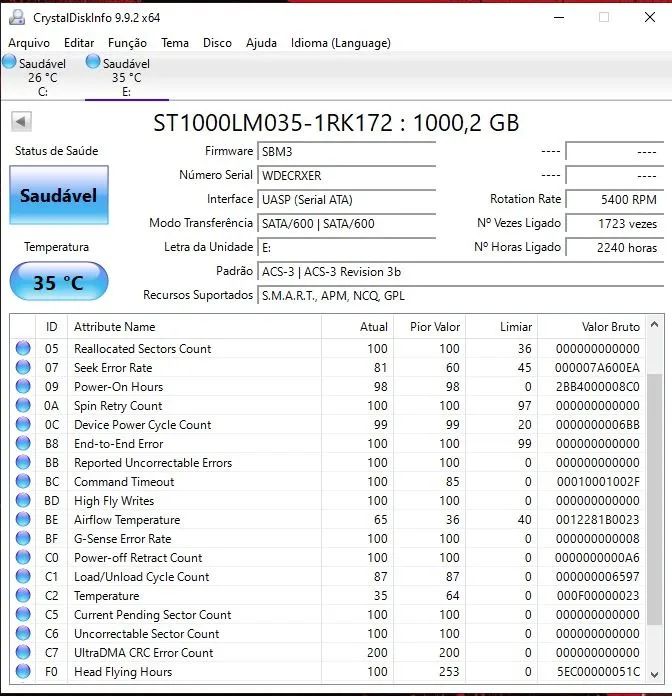This screenshot has height=696, width=672.
Task: Click the ID column header
Action: [51, 327]
